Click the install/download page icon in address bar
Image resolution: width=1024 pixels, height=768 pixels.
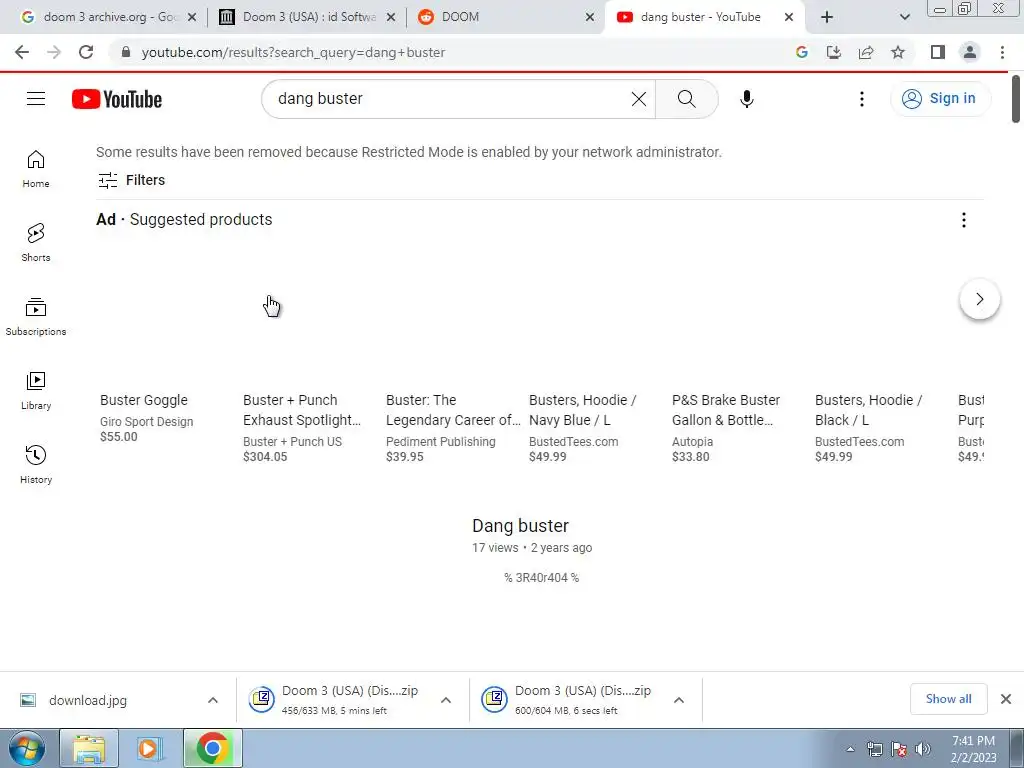coord(834,52)
